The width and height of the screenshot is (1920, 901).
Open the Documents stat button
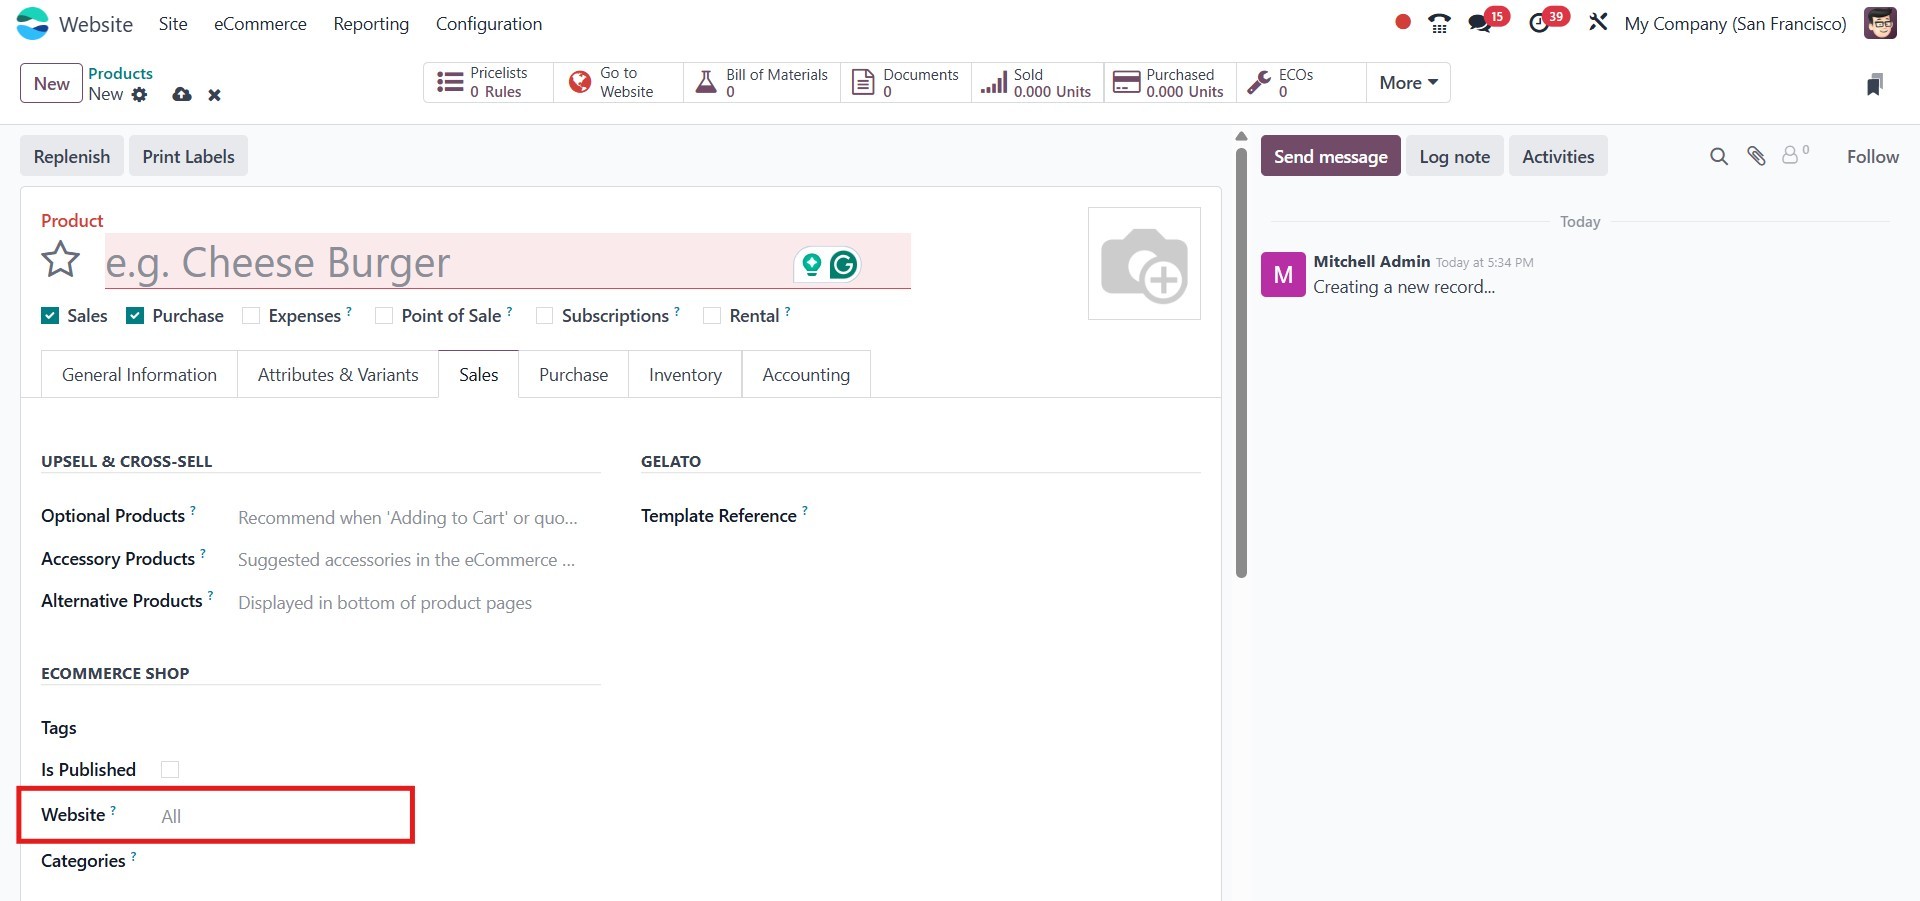[906, 83]
